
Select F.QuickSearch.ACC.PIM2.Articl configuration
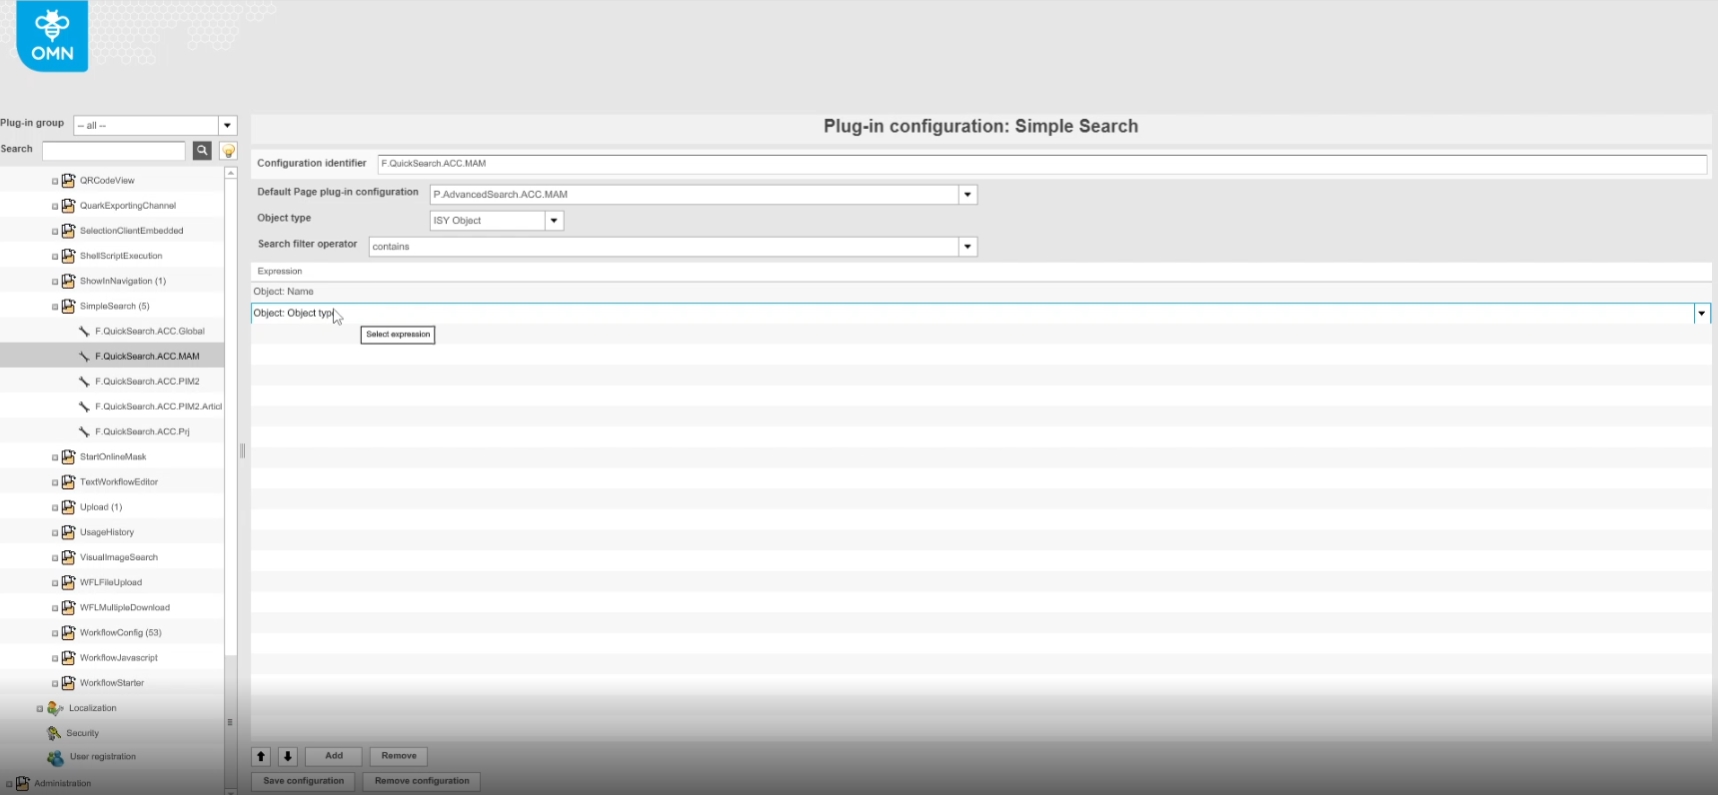[x=158, y=406]
